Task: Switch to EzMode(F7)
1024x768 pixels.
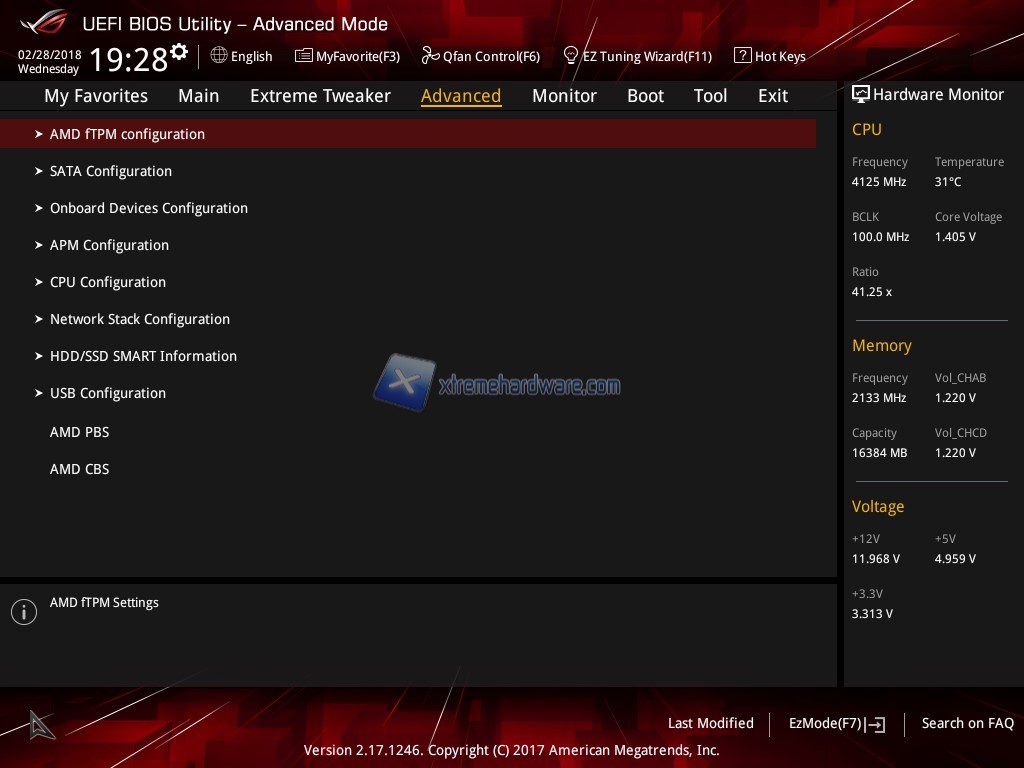Action: (836, 724)
